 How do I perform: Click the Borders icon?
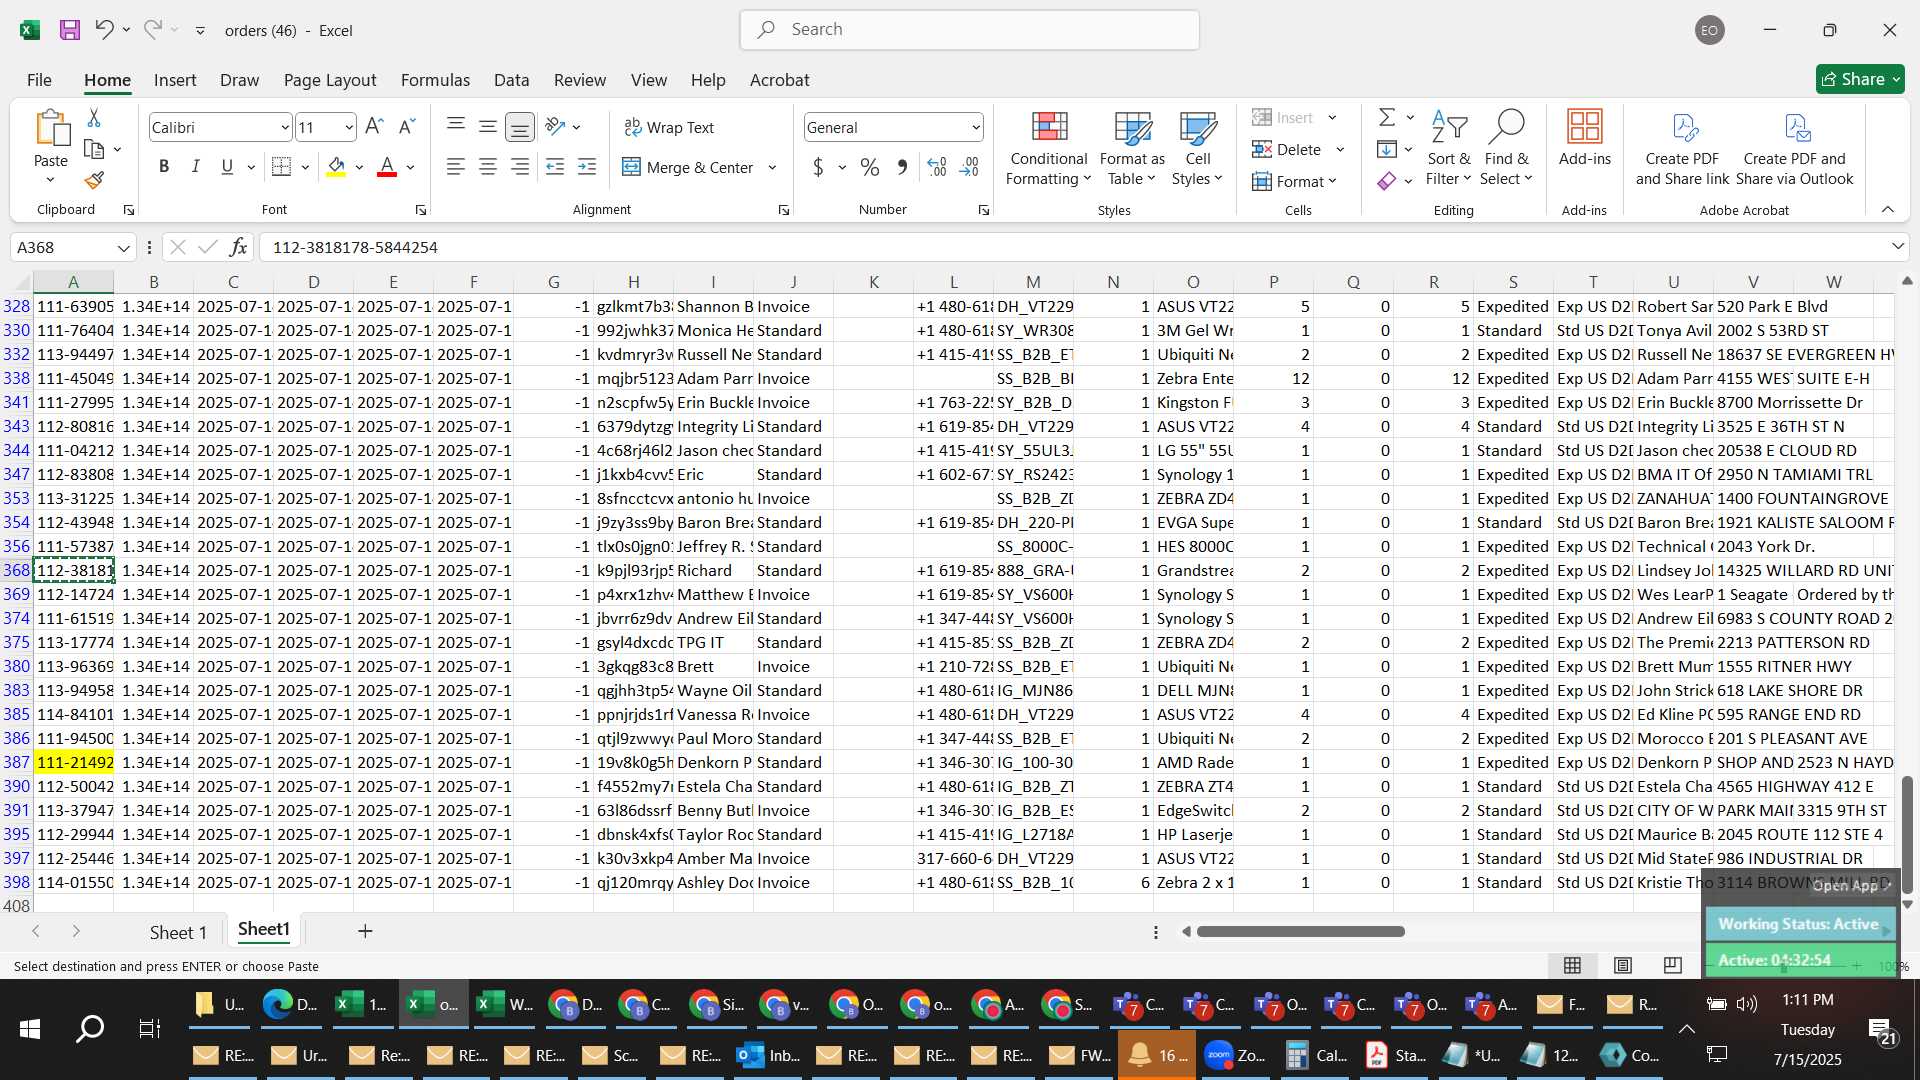(x=282, y=167)
